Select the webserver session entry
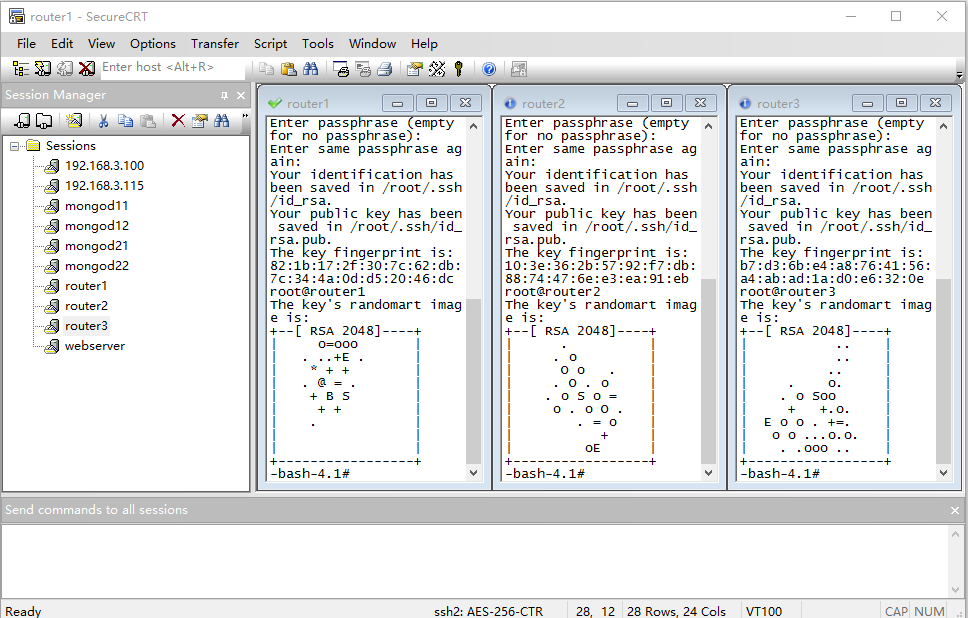The image size is (968, 618). coord(95,346)
